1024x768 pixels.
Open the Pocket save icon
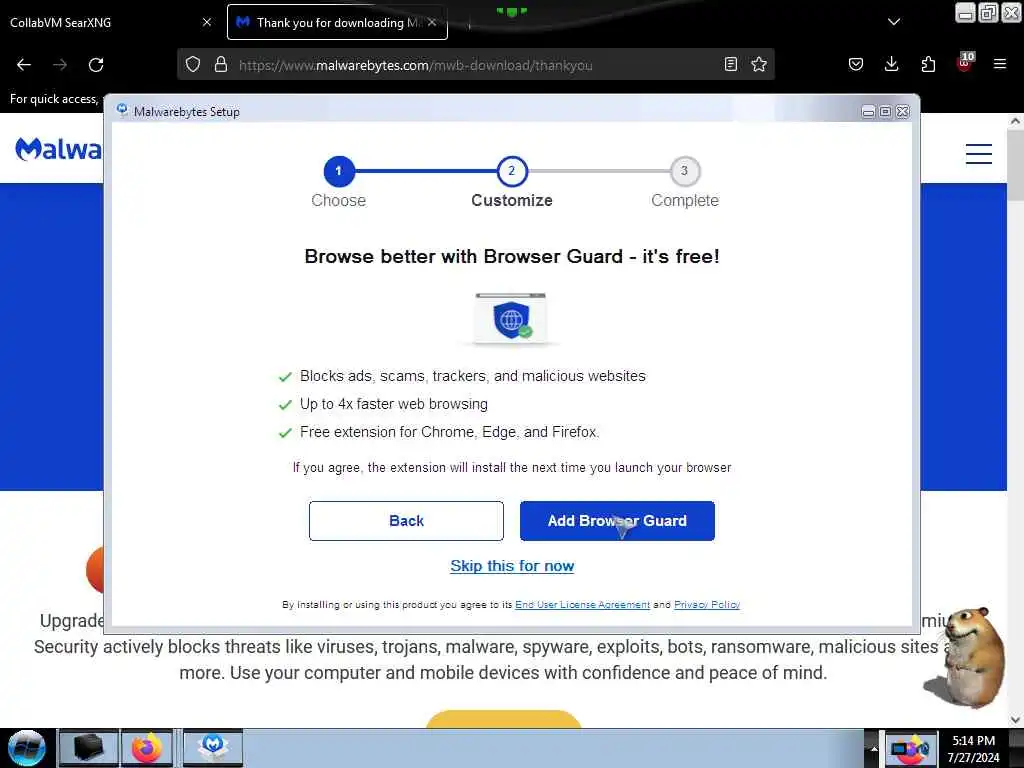pyautogui.click(x=856, y=65)
